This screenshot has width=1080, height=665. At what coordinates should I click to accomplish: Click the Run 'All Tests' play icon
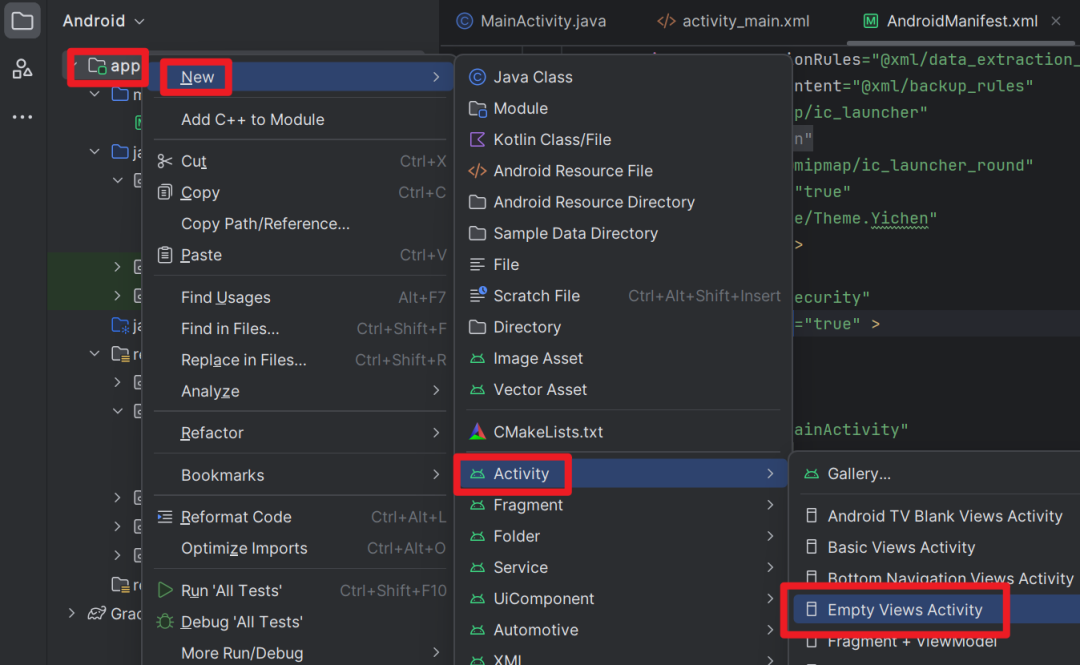(x=165, y=590)
